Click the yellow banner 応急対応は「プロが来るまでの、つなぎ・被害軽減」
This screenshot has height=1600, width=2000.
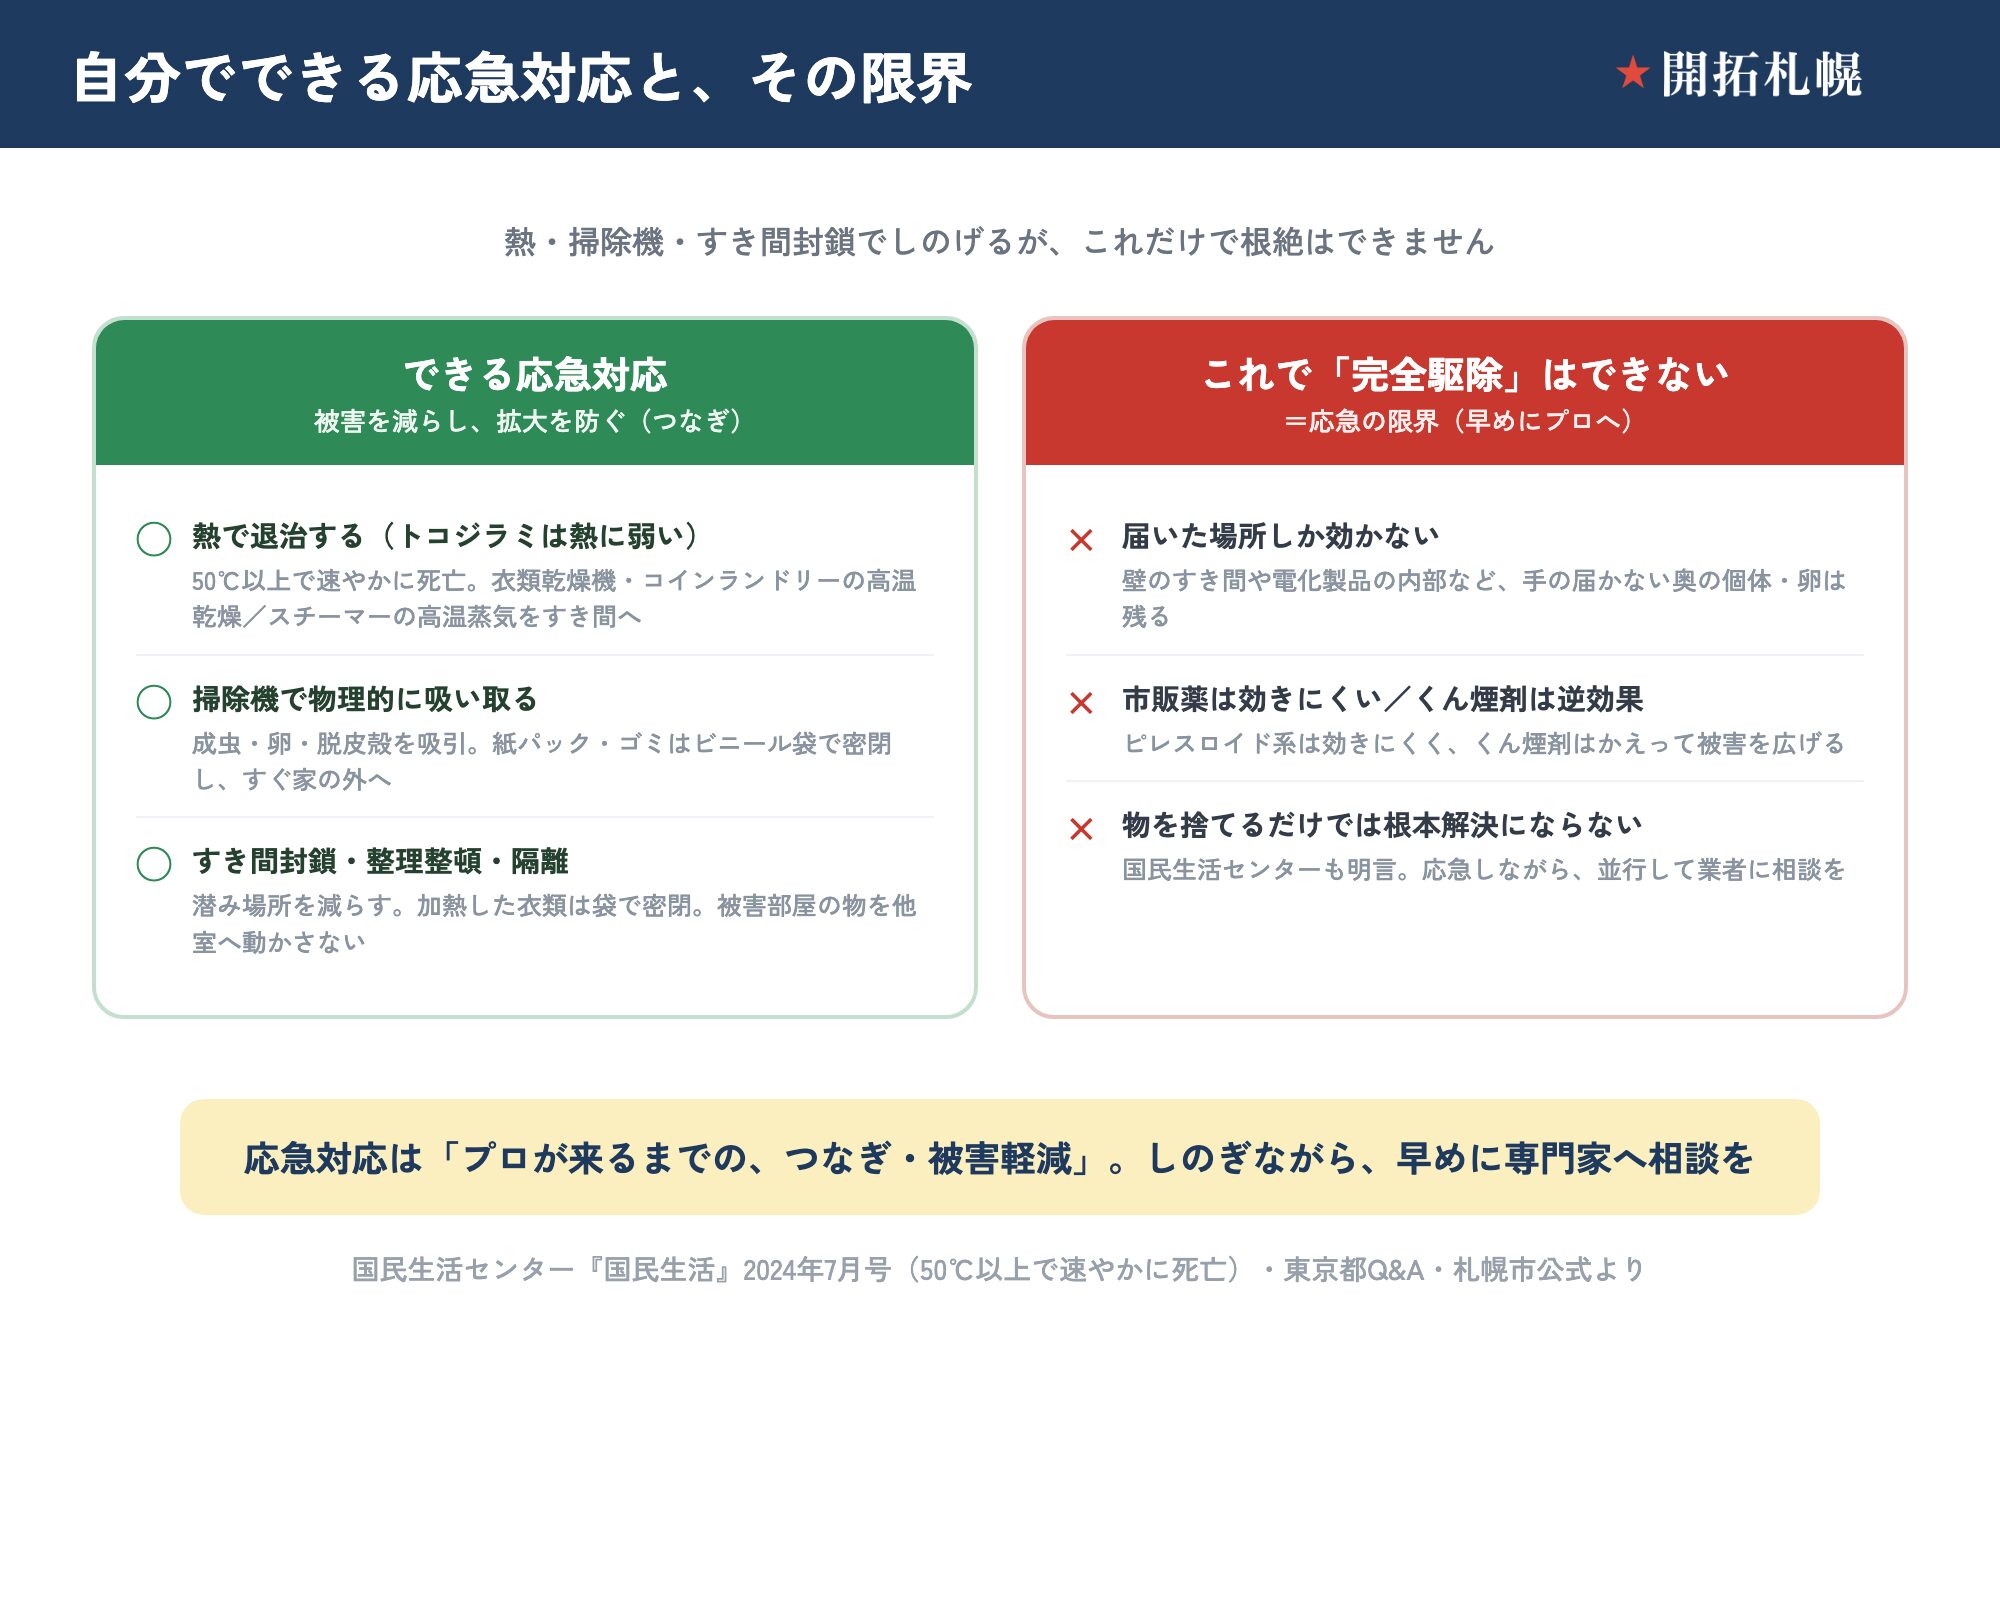tap(999, 1157)
